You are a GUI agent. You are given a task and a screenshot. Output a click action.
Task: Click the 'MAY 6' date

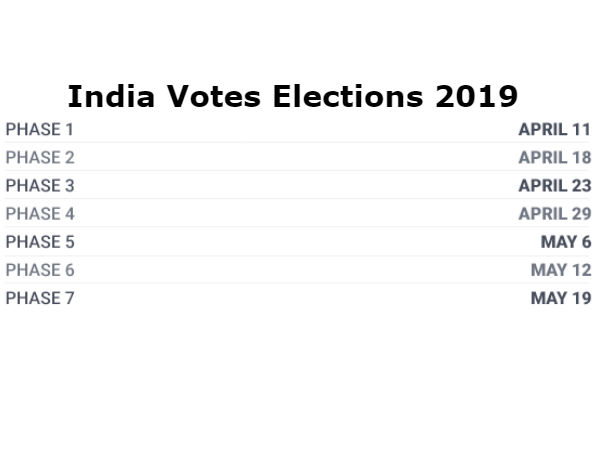point(566,241)
